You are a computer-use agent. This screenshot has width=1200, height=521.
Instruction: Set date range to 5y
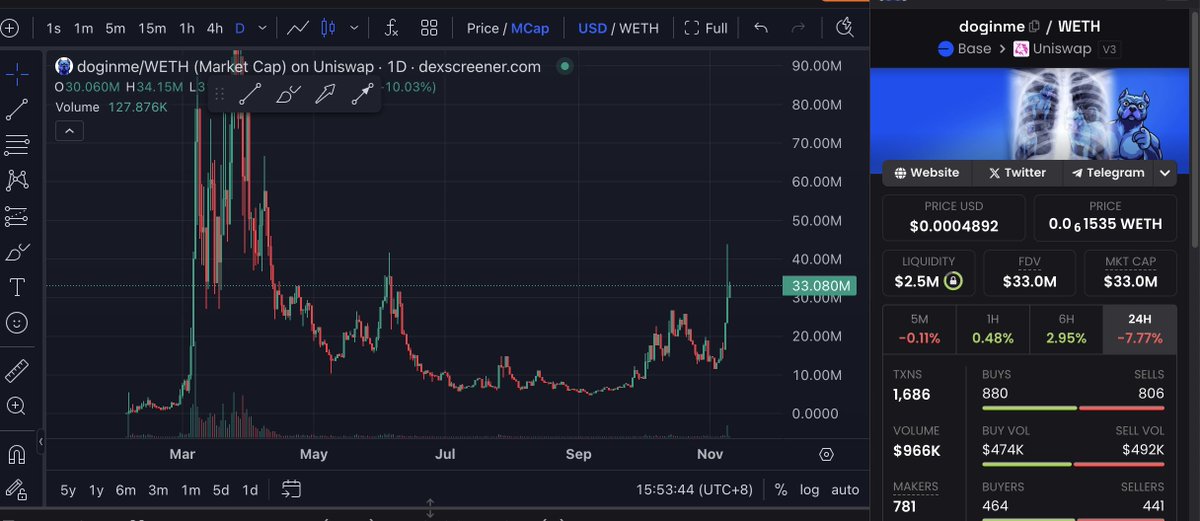pos(68,490)
